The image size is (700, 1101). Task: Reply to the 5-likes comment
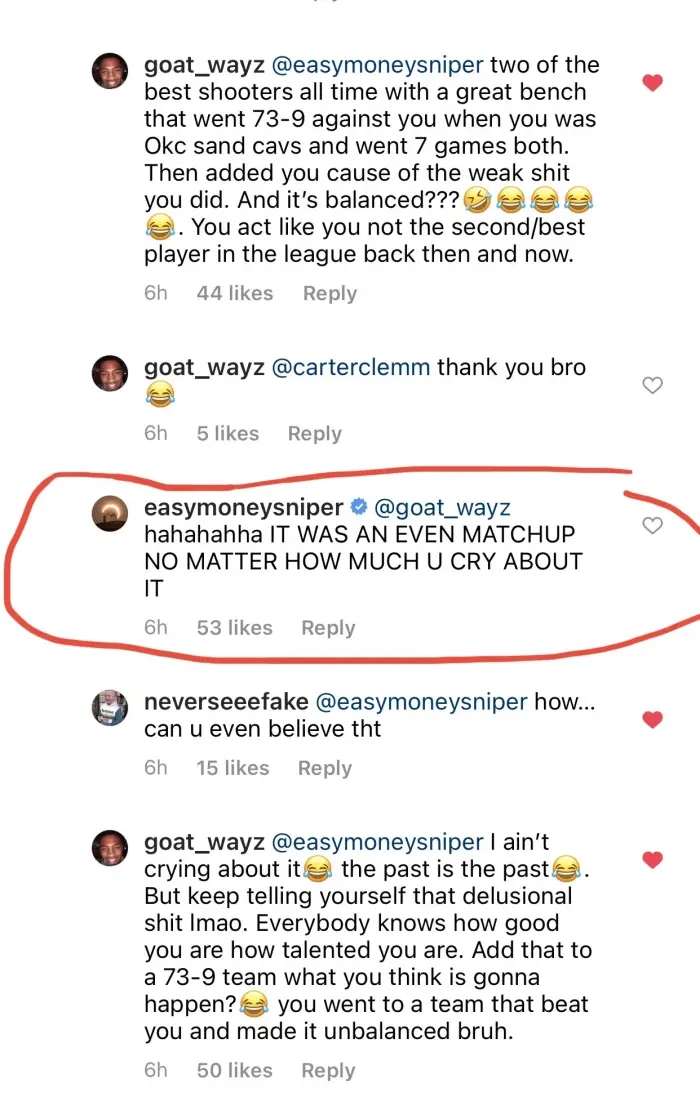[x=314, y=433]
